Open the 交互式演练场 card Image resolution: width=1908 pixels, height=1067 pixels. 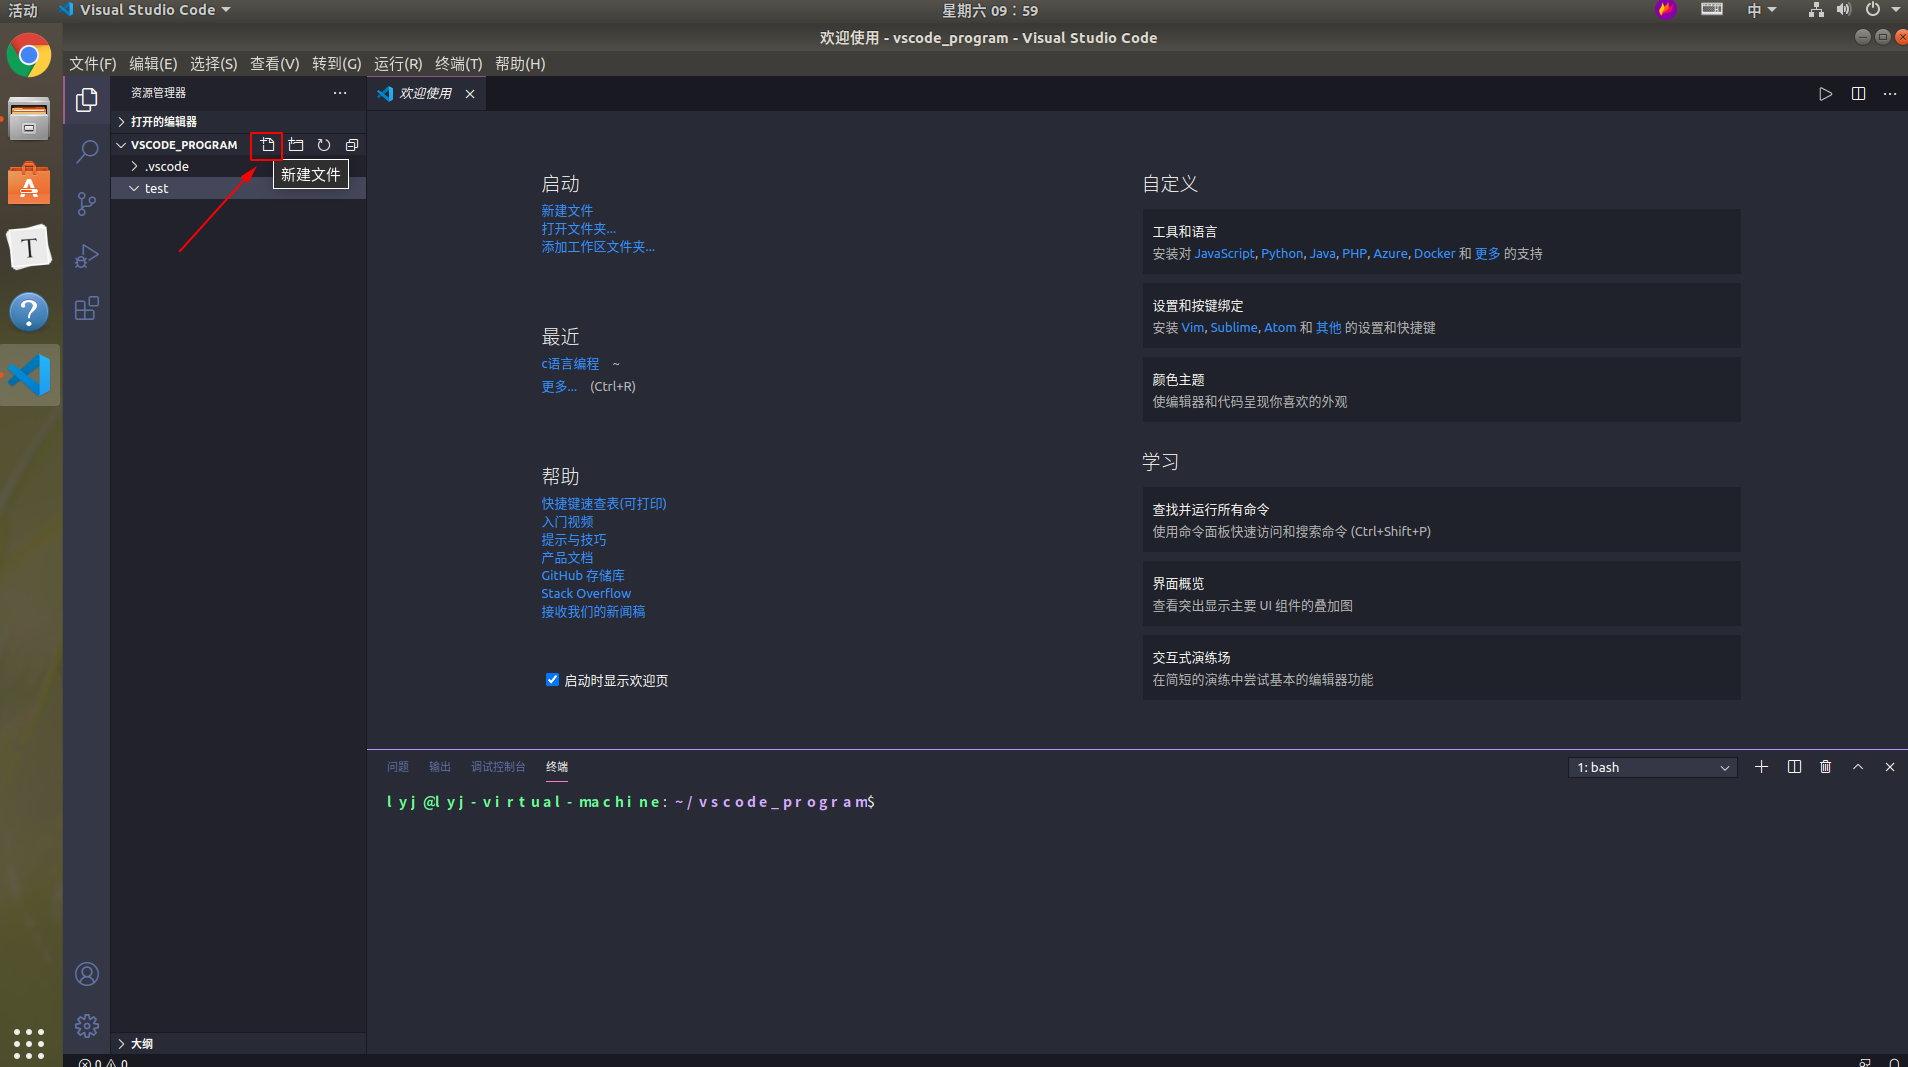coord(1441,668)
